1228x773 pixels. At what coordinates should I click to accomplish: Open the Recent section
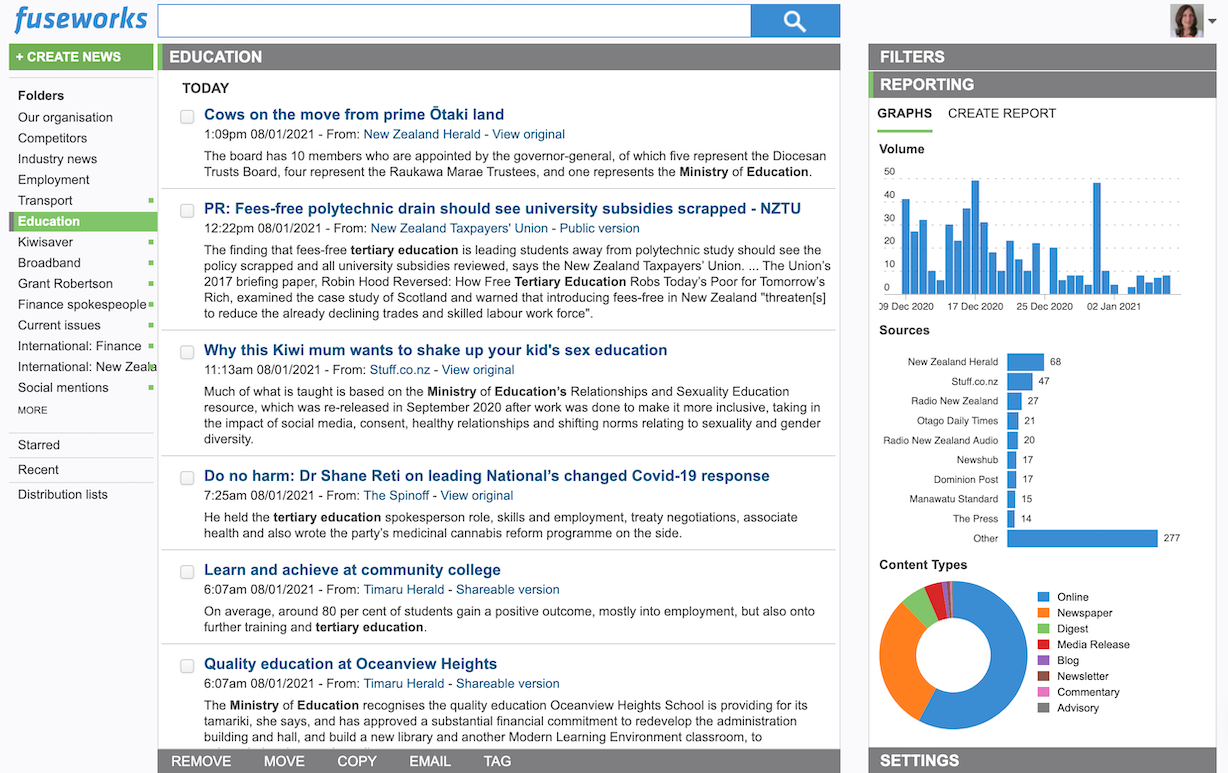pyautogui.click(x=38, y=470)
